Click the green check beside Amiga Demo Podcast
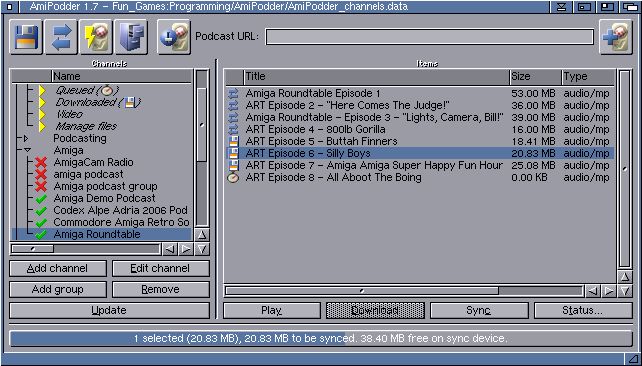642x366 pixels. (x=41, y=199)
